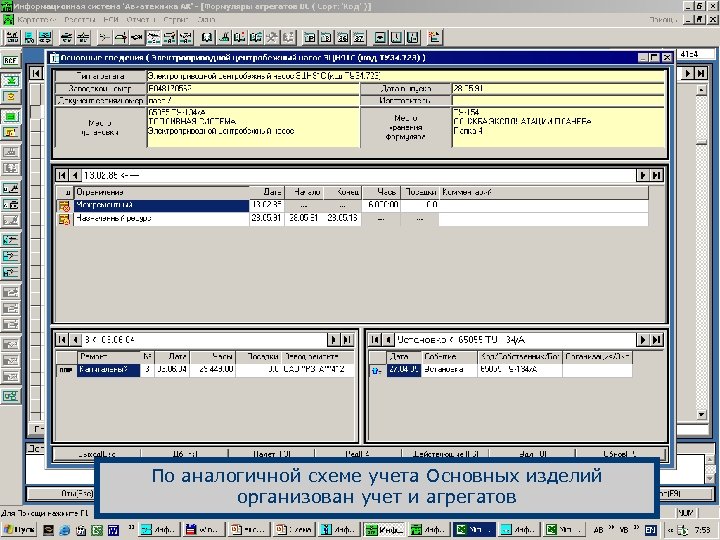Click the last toolbar icon with the red mark
The image size is (720, 540).
click(434, 38)
